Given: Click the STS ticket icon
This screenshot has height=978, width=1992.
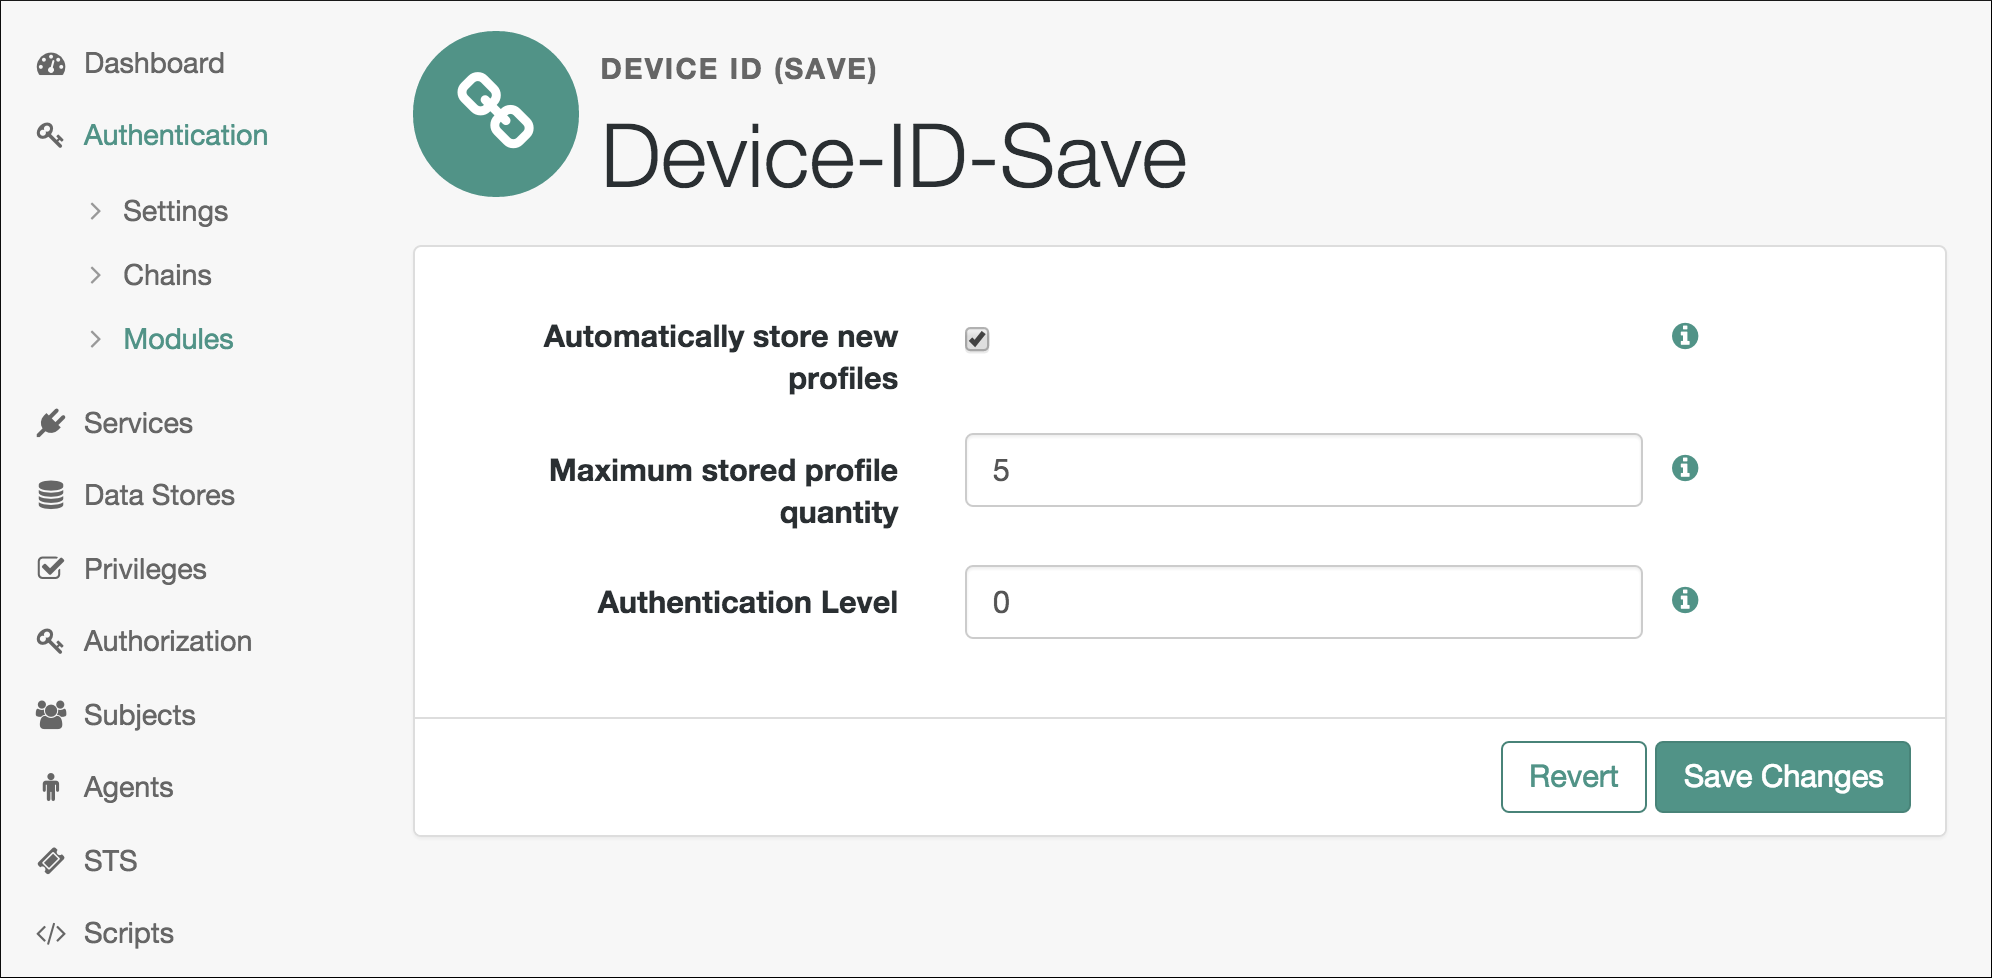Looking at the screenshot, I should pyautogui.click(x=51, y=860).
